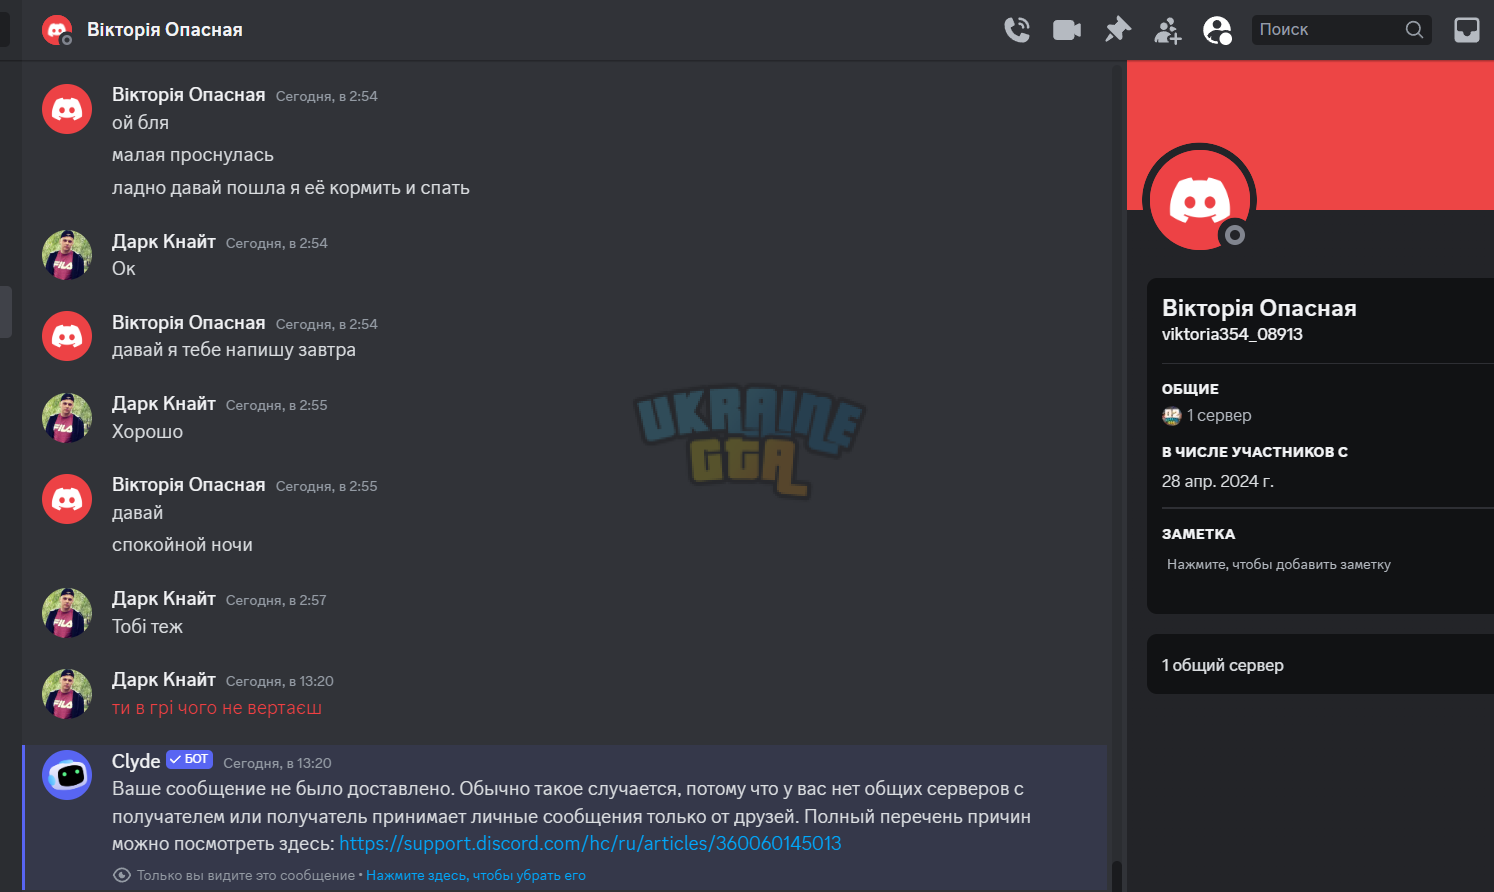Click message 'ладно давай пошла я её кормить и спать'

(x=291, y=188)
